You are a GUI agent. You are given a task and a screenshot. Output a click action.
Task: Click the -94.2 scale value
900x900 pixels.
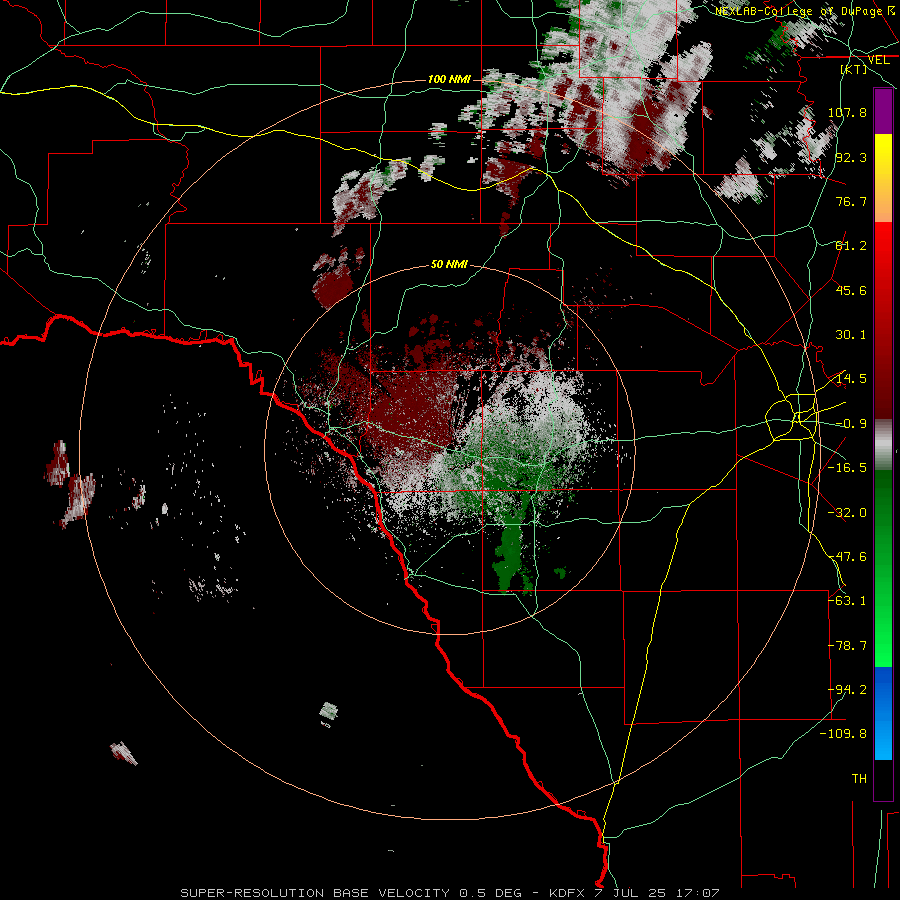coord(847,690)
